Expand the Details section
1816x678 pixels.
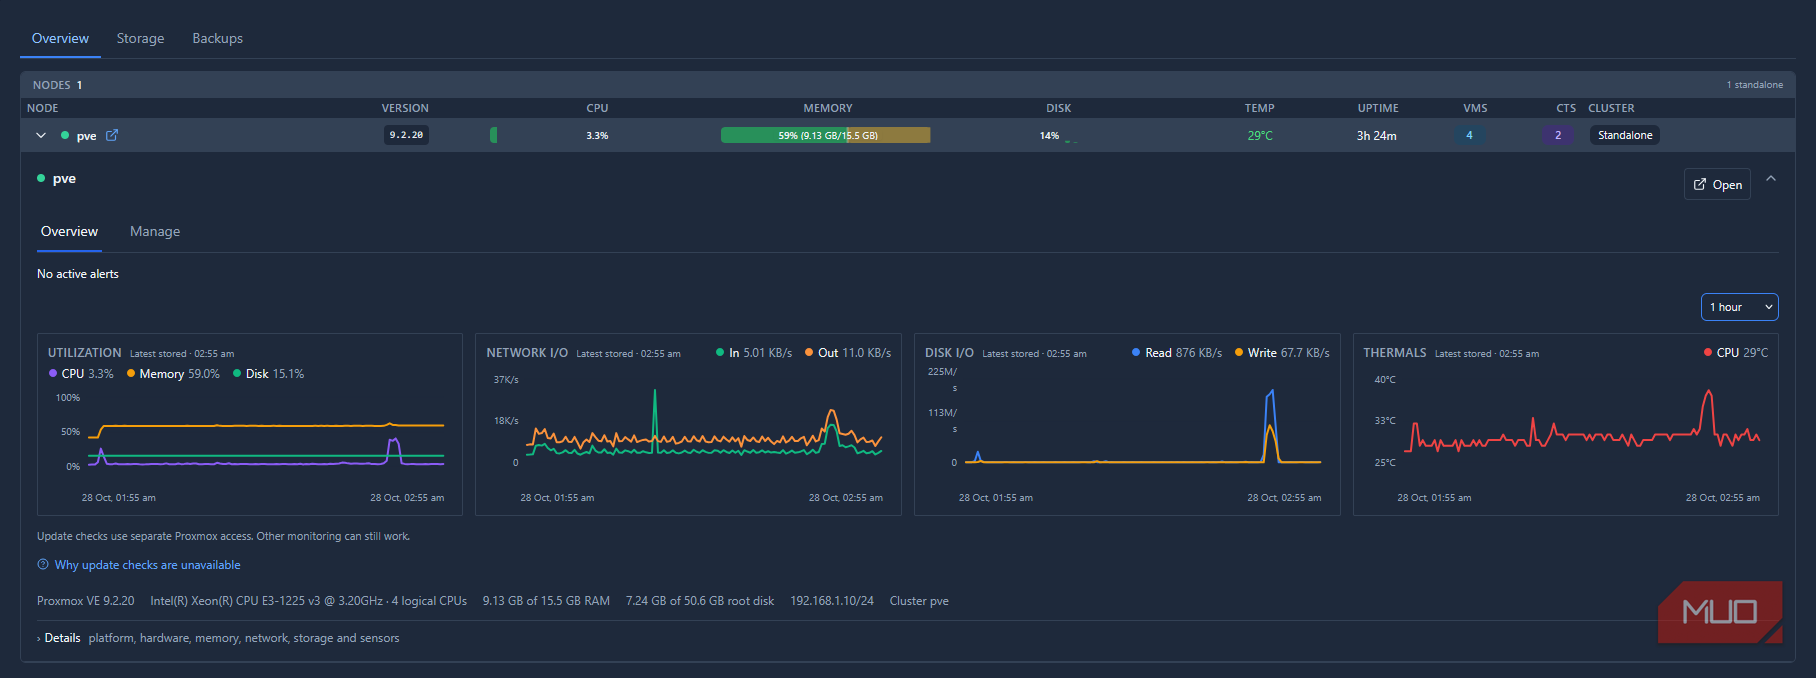59,638
